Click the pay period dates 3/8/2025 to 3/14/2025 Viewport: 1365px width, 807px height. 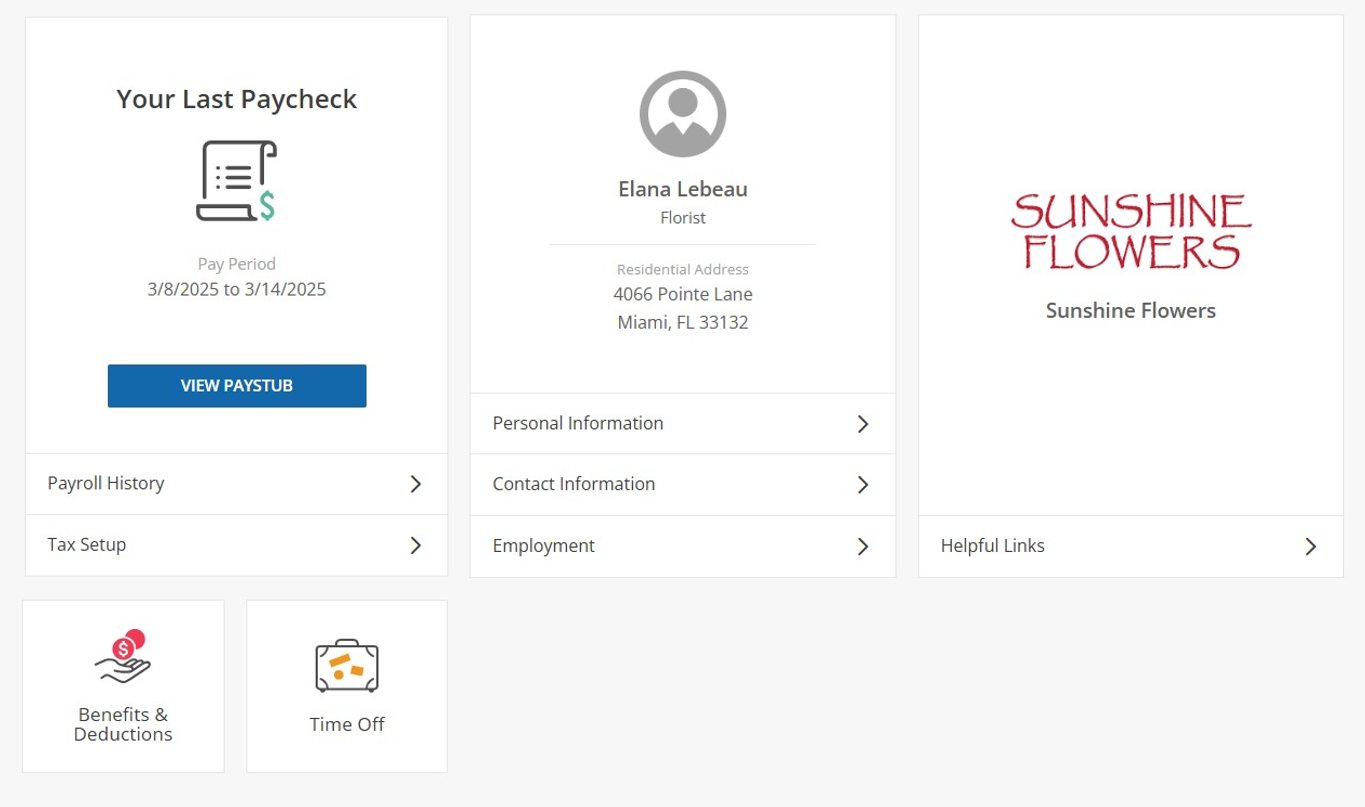point(237,290)
